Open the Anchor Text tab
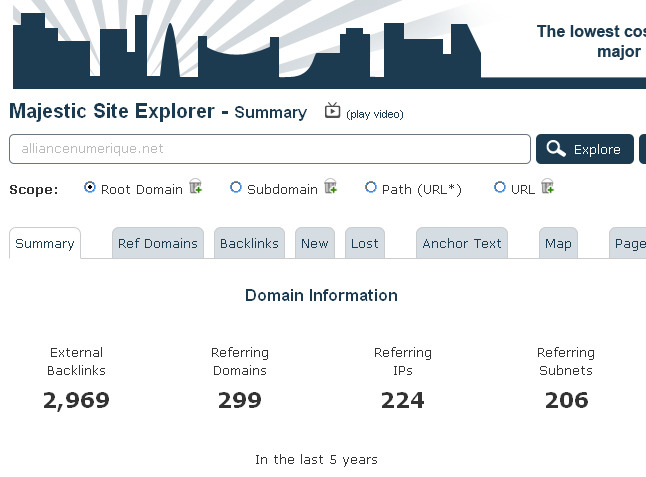This screenshot has width=646, height=477. pyautogui.click(x=462, y=243)
